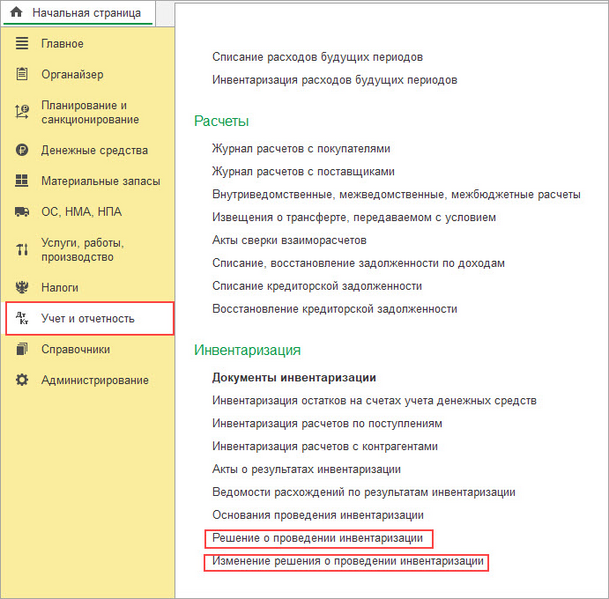Open Инвентаризация расчетов с контрагентами
The width and height of the screenshot is (609, 599).
coord(325,446)
